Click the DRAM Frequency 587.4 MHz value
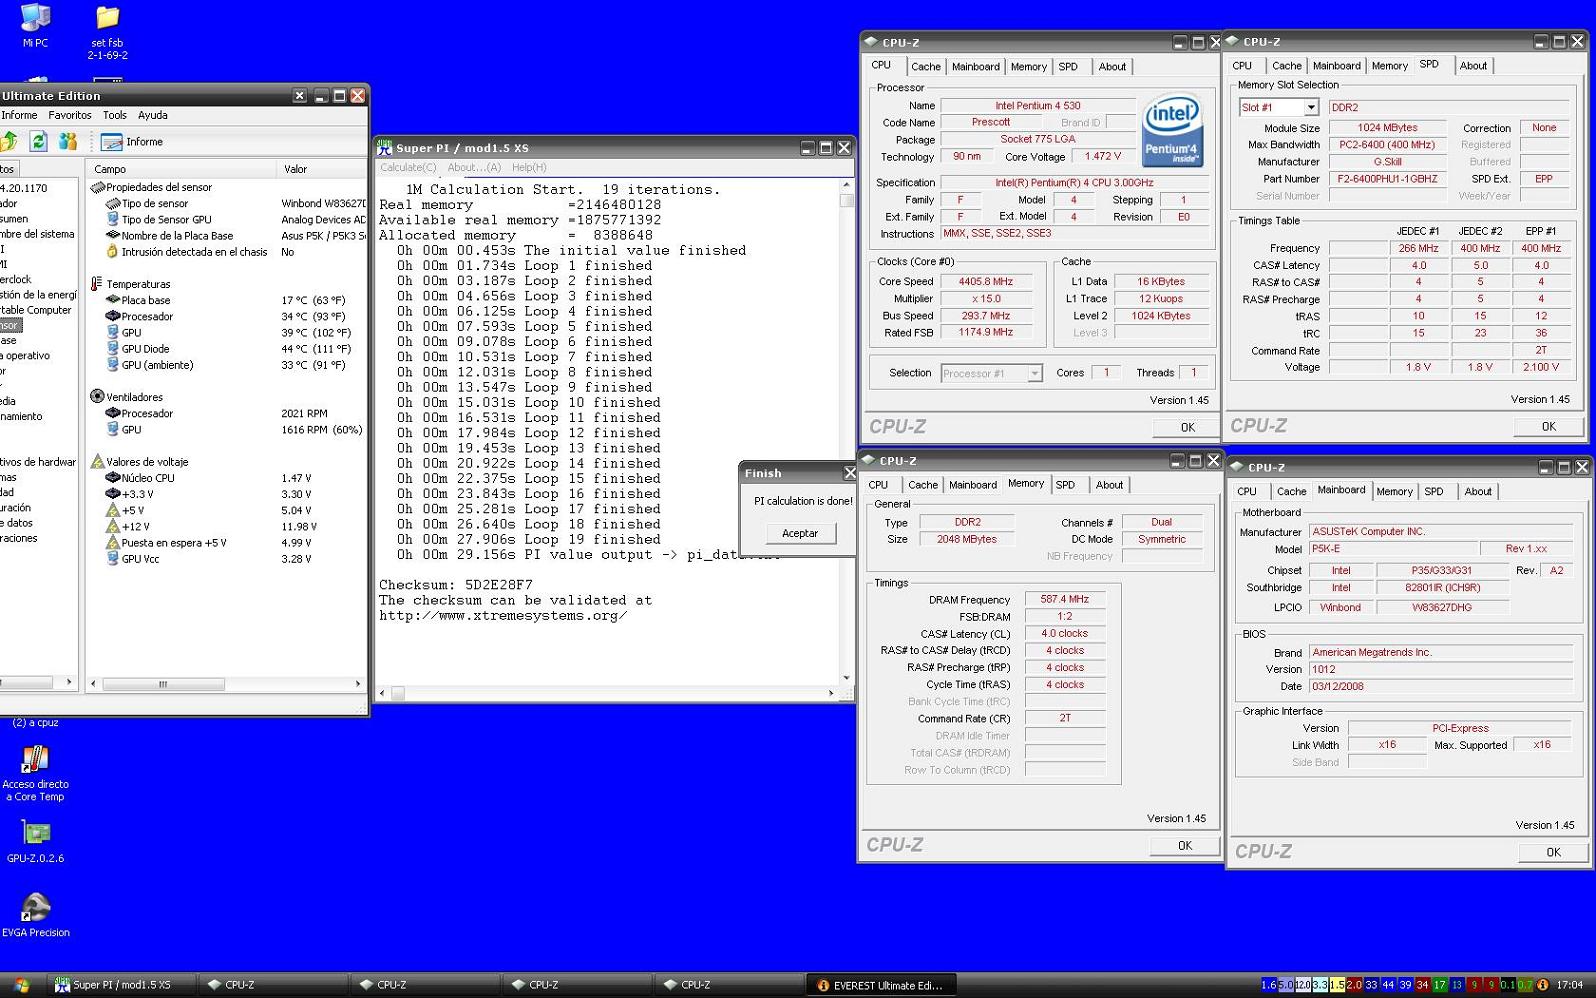1596x998 pixels. point(1064,600)
